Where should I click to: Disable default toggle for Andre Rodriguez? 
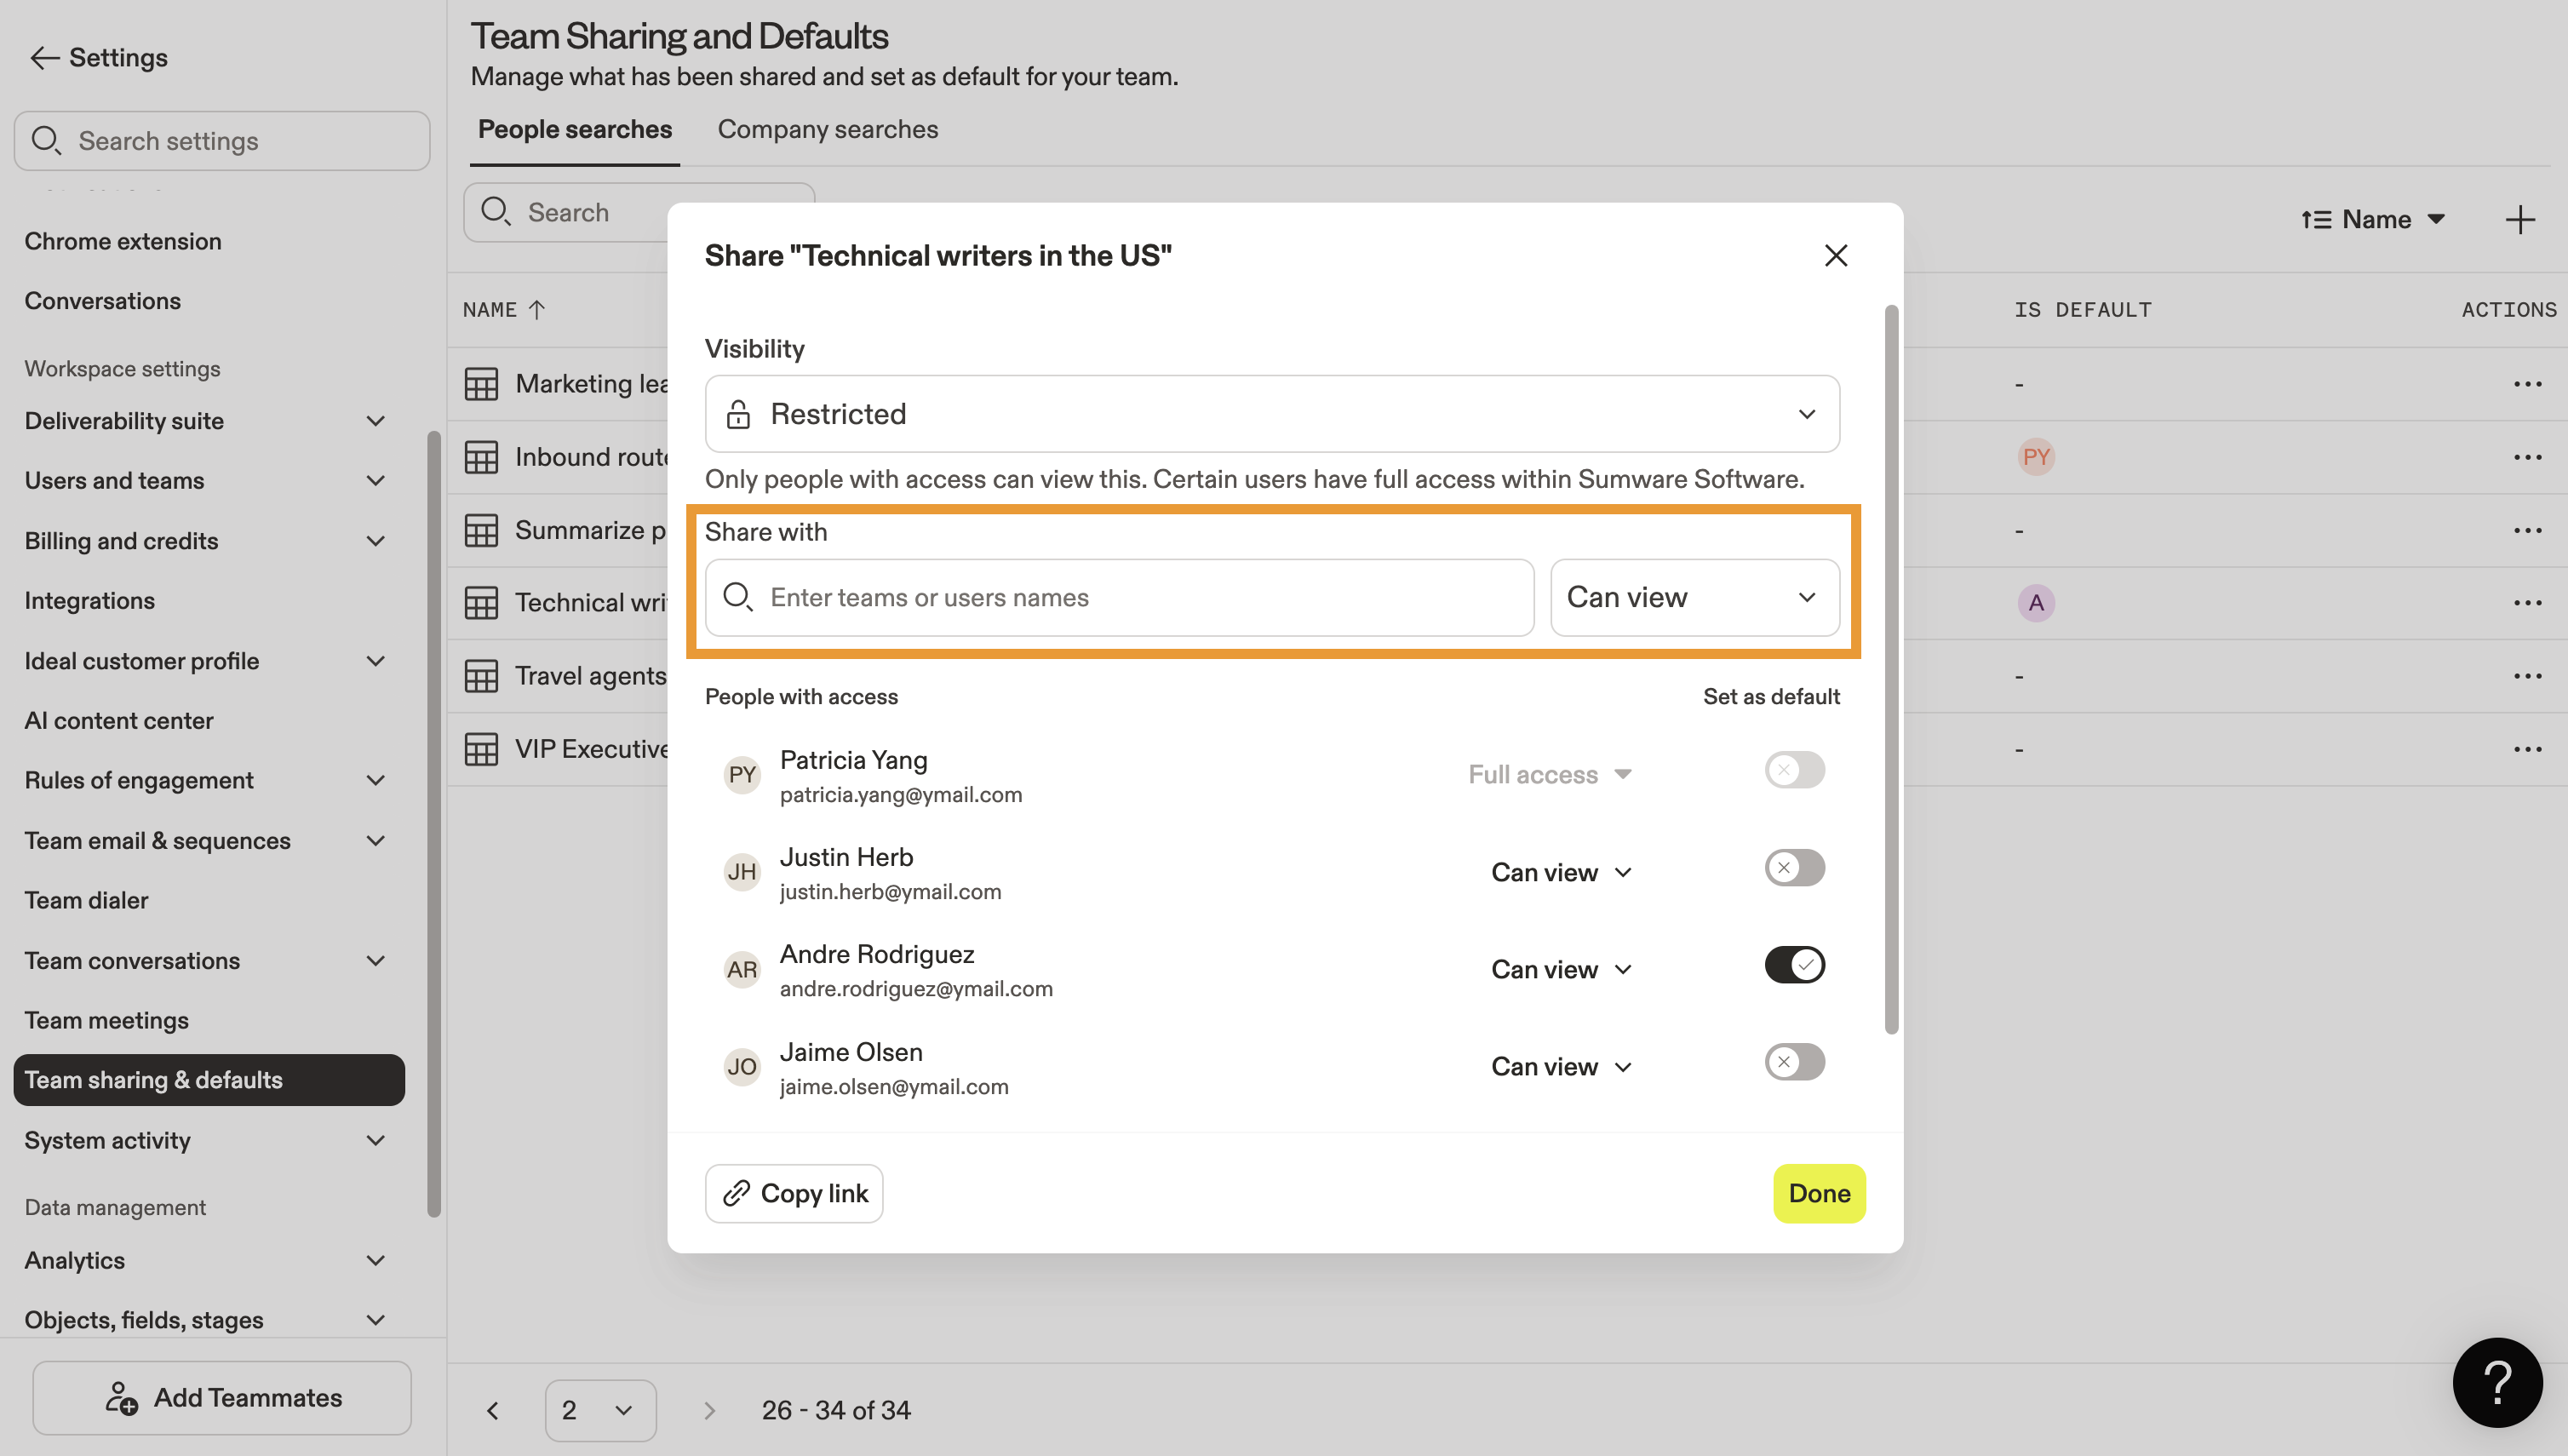click(x=1794, y=965)
